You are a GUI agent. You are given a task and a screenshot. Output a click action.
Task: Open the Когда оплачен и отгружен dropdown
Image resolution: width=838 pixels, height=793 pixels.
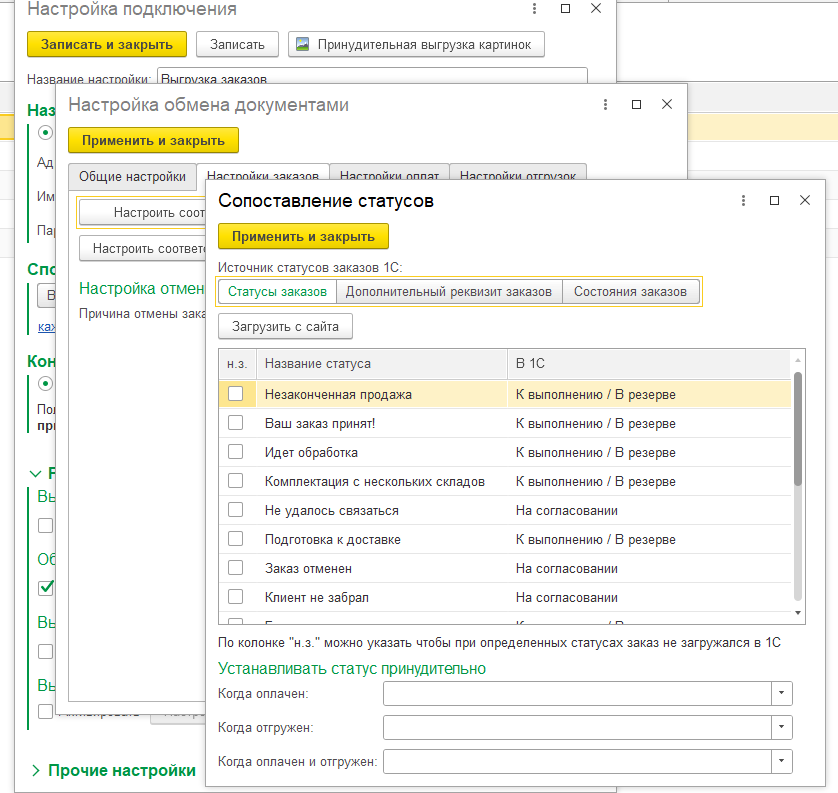781,761
